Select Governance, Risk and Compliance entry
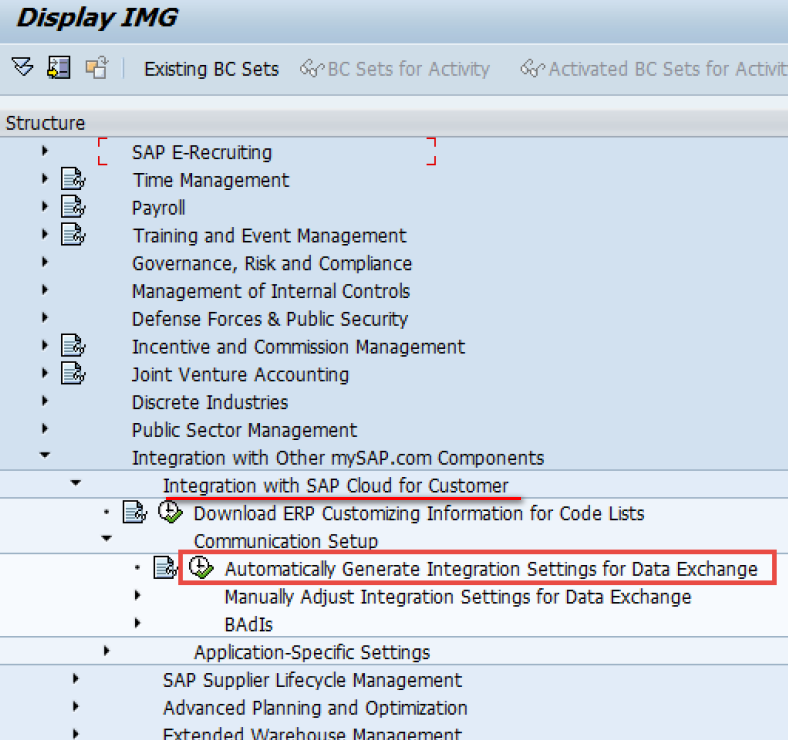The width and height of the screenshot is (788, 740). coord(271,263)
